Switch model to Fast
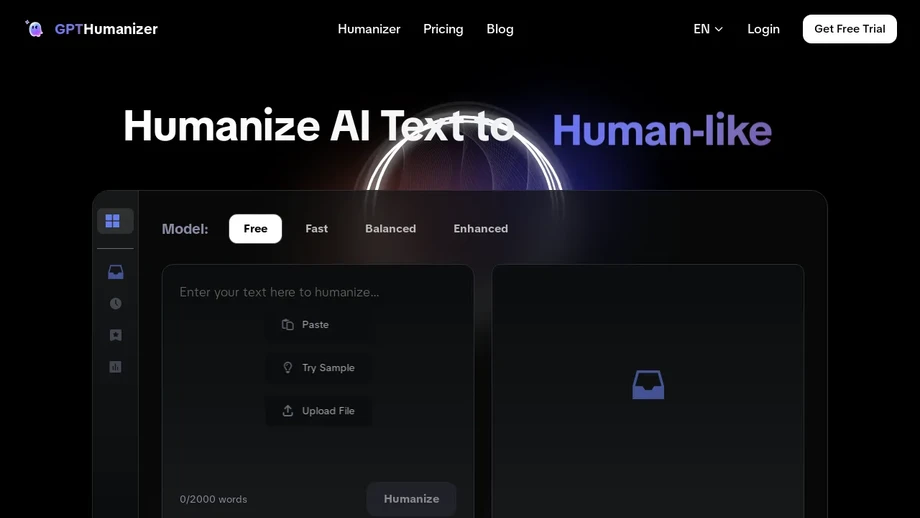Image resolution: width=920 pixels, height=518 pixels. pyautogui.click(x=316, y=229)
